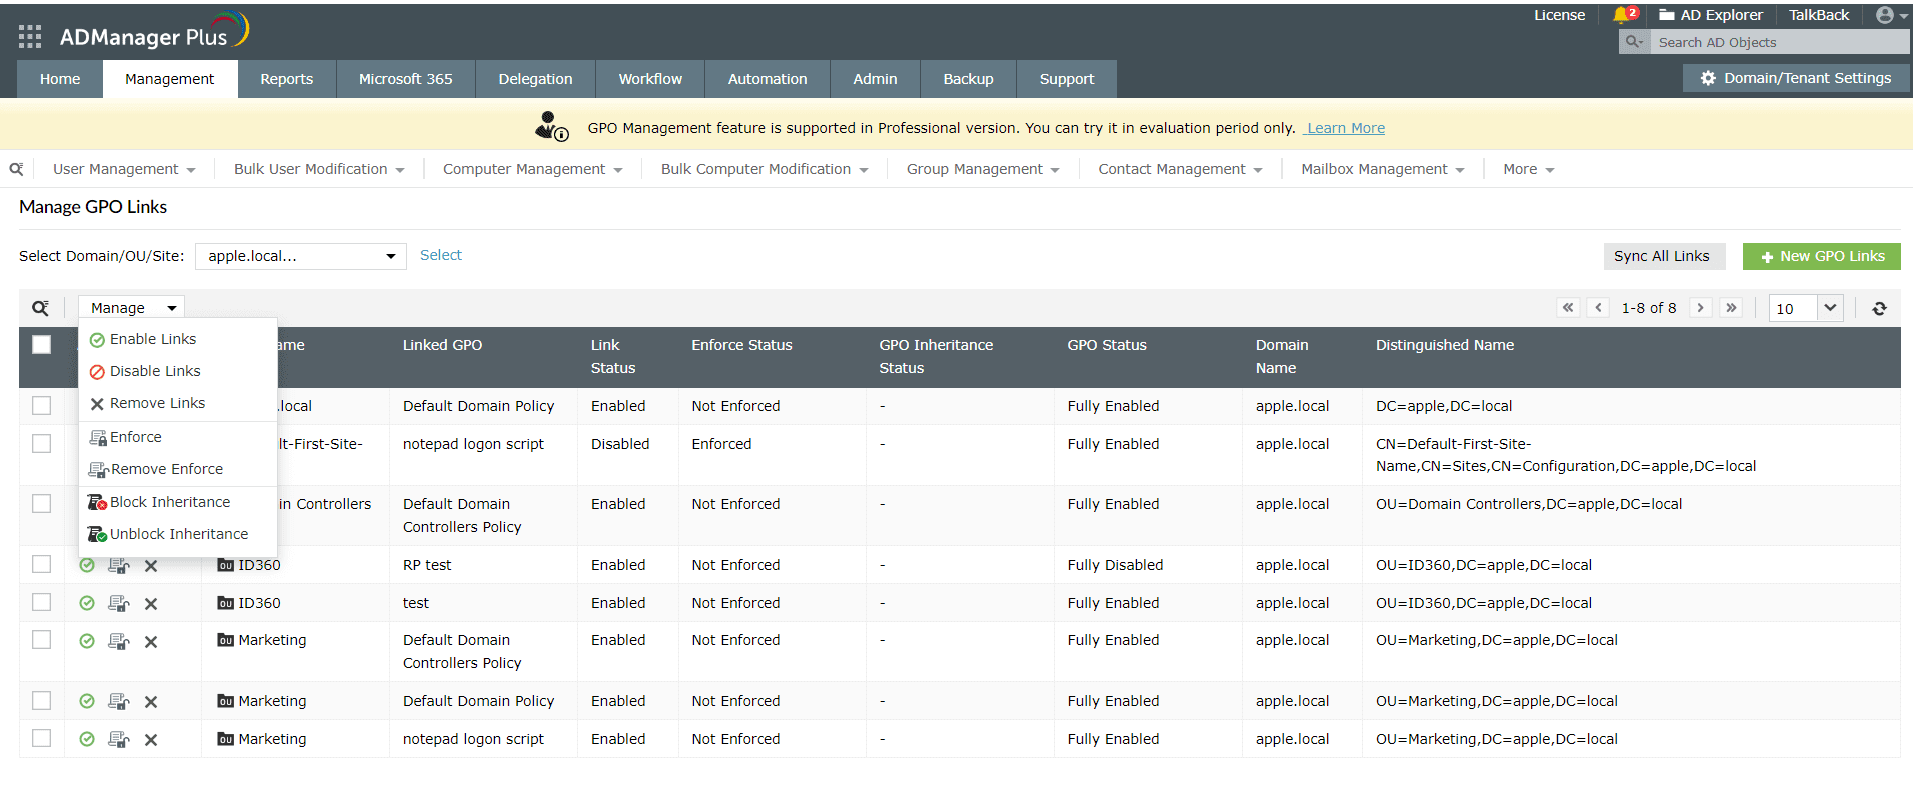1913x807 pixels.
Task: Check Marketing notepad logon script row checkbox
Action: [41, 738]
